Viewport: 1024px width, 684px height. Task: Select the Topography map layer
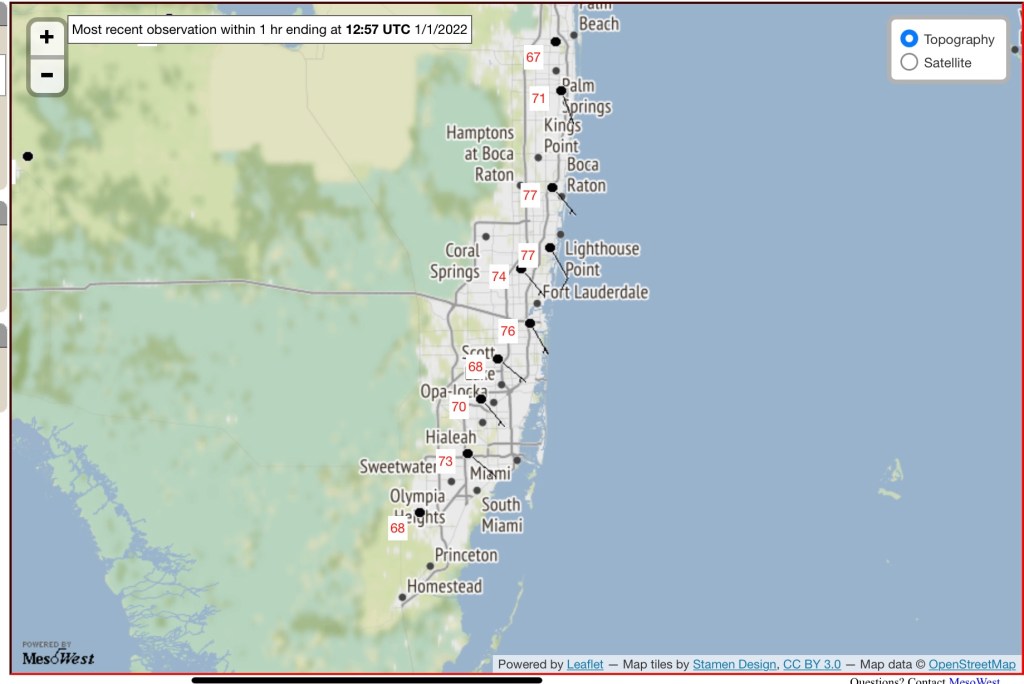pyautogui.click(x=909, y=39)
